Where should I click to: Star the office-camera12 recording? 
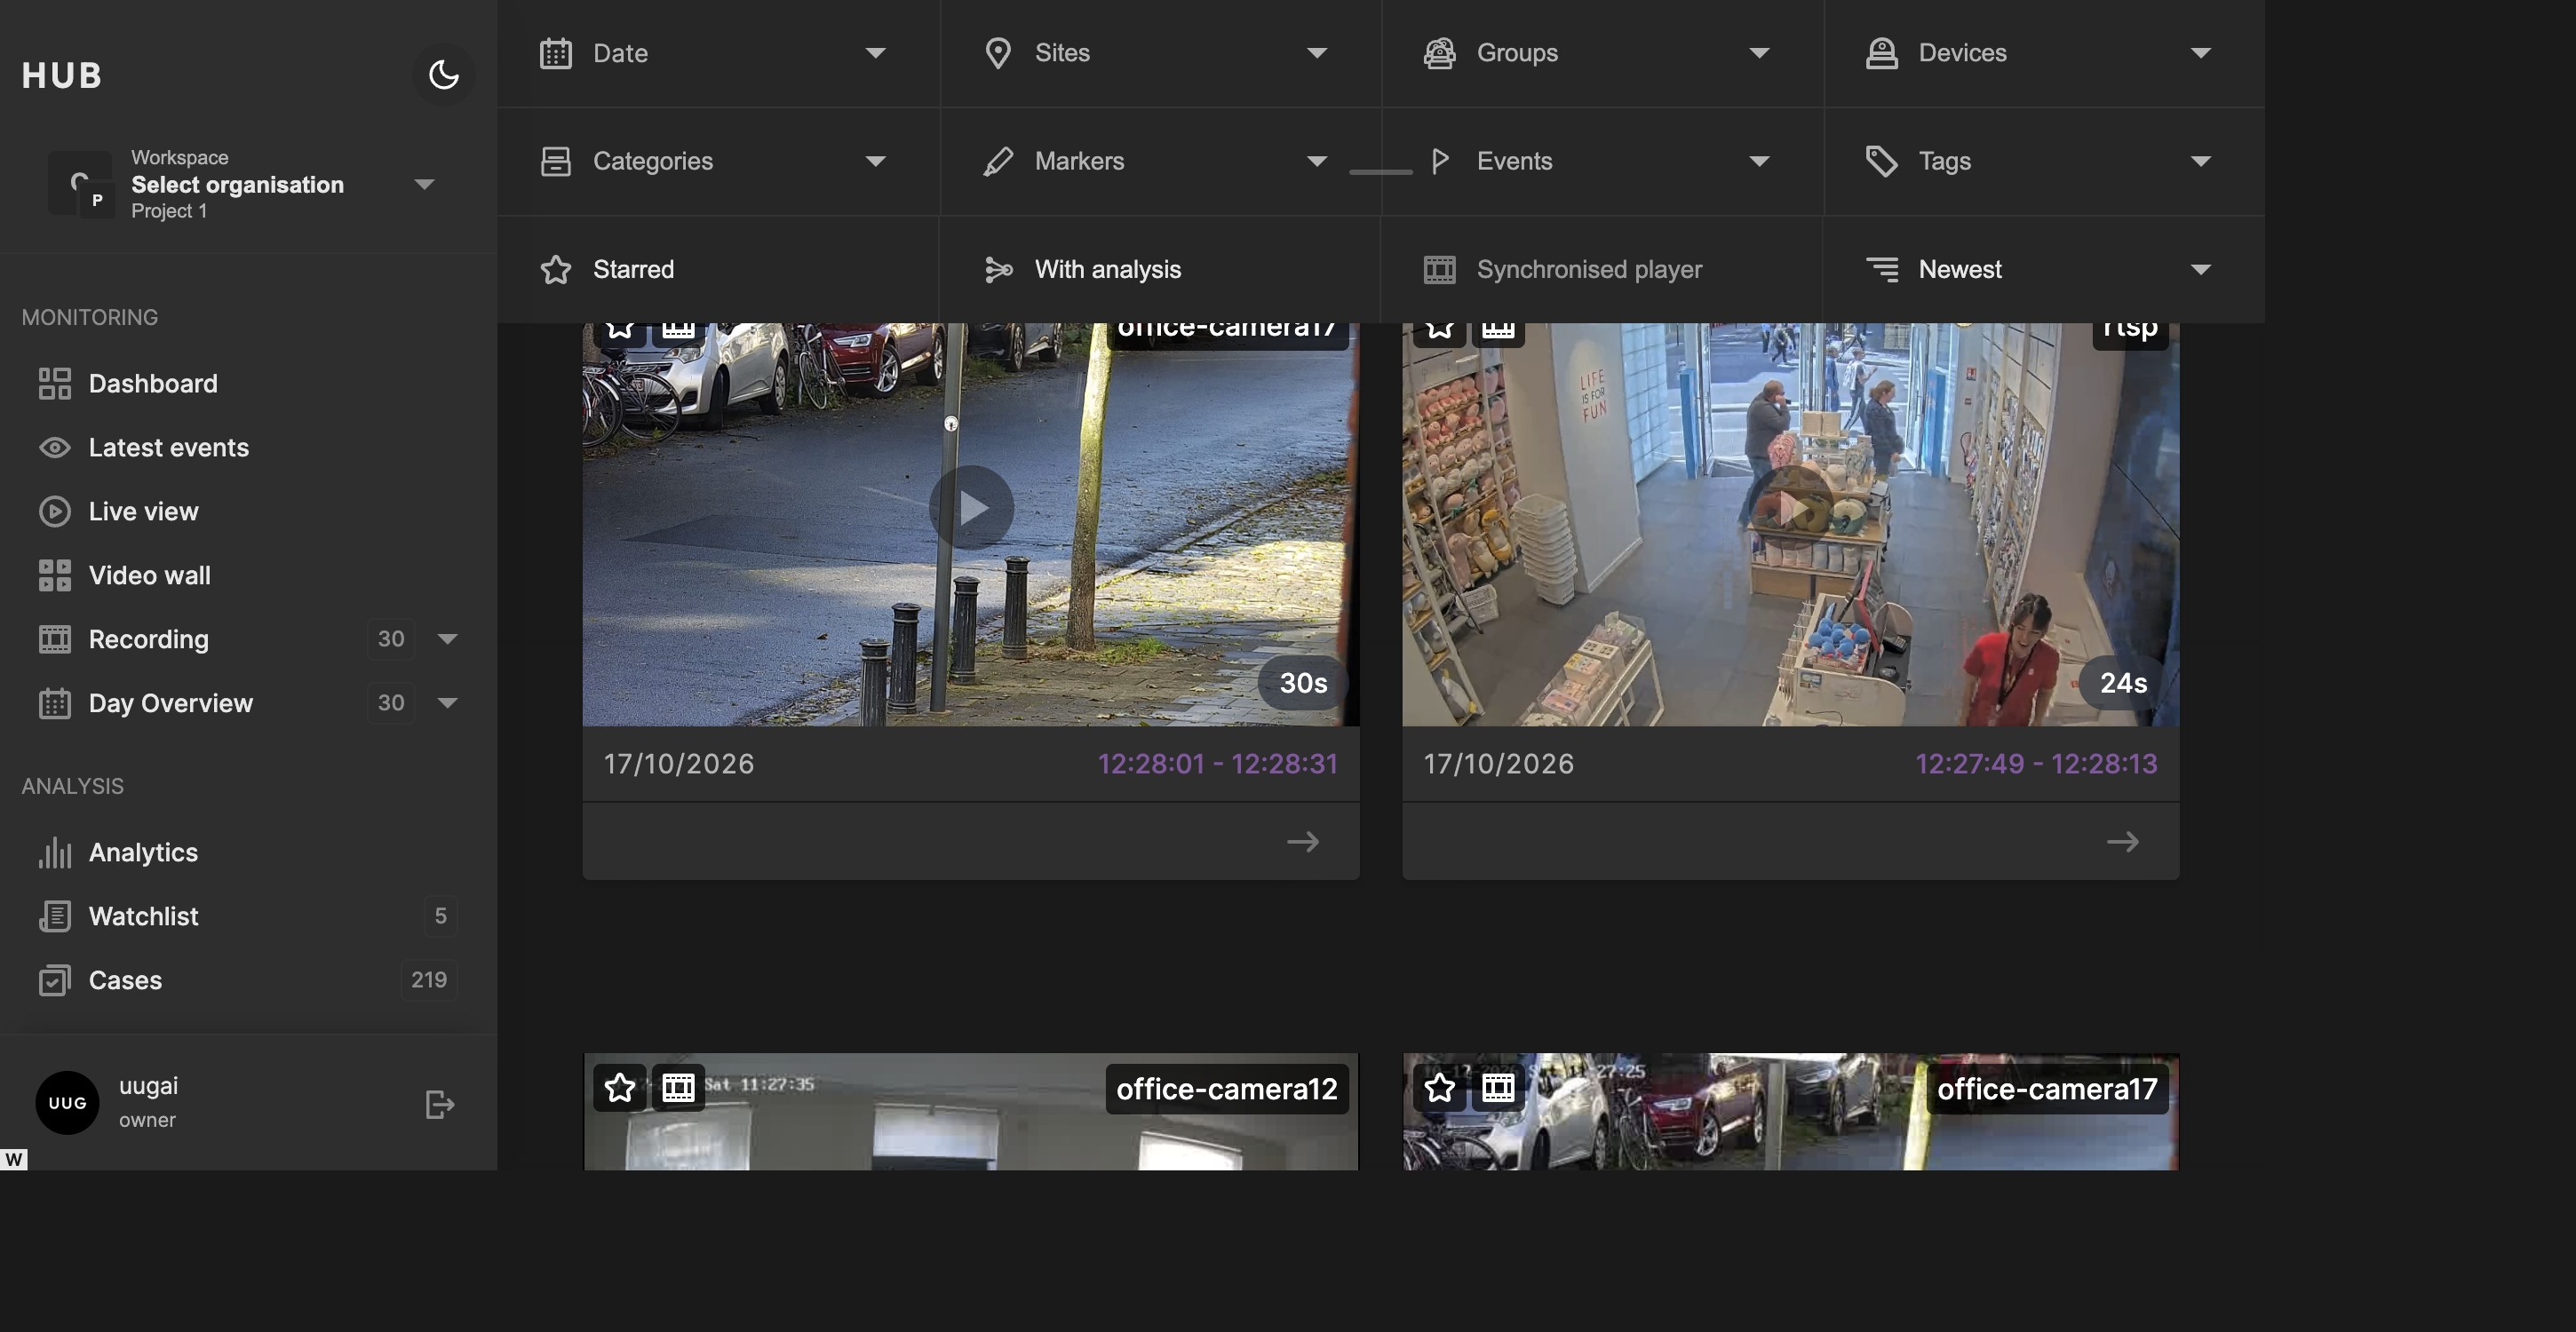620,1087
